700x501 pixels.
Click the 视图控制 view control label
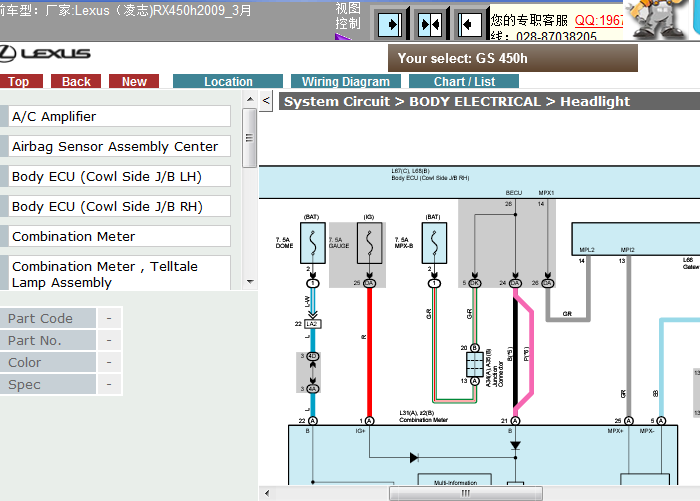pos(347,16)
